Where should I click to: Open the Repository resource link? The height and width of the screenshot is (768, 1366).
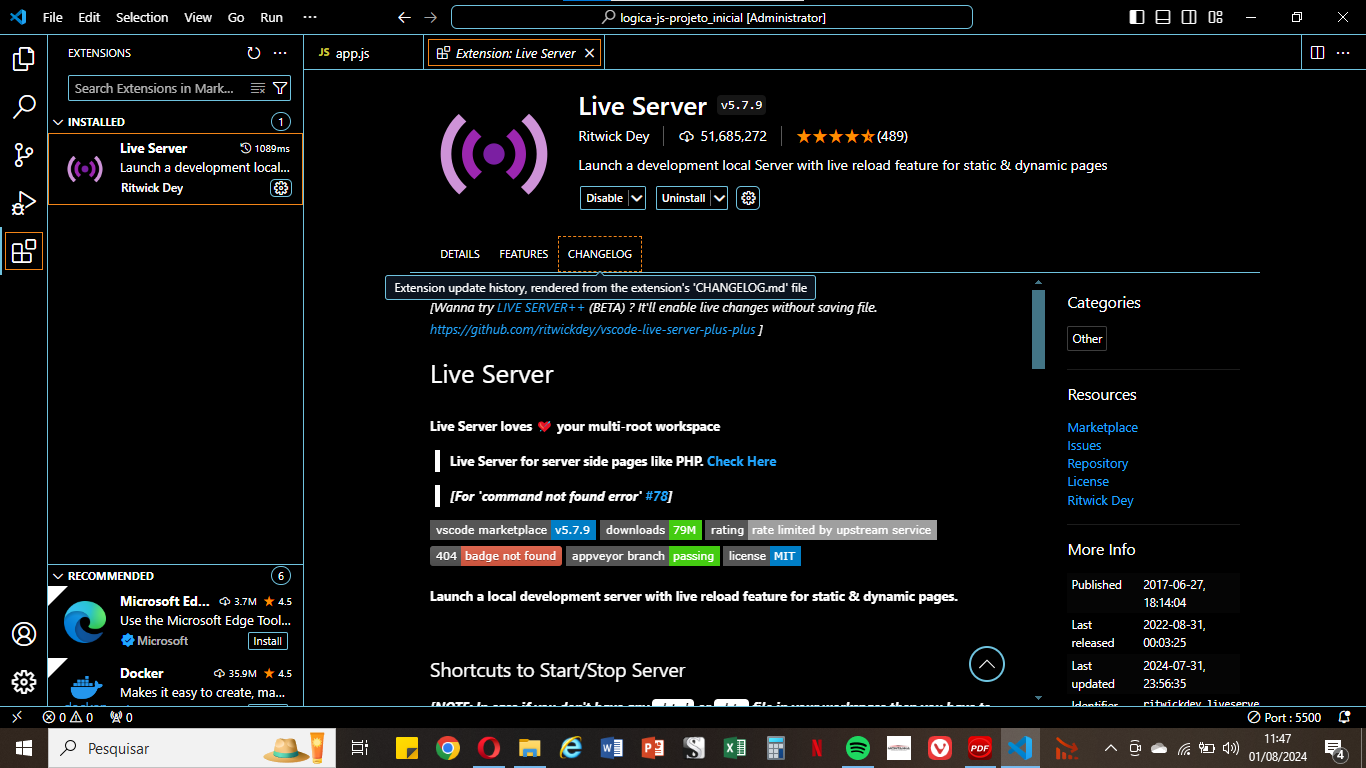(x=1097, y=463)
